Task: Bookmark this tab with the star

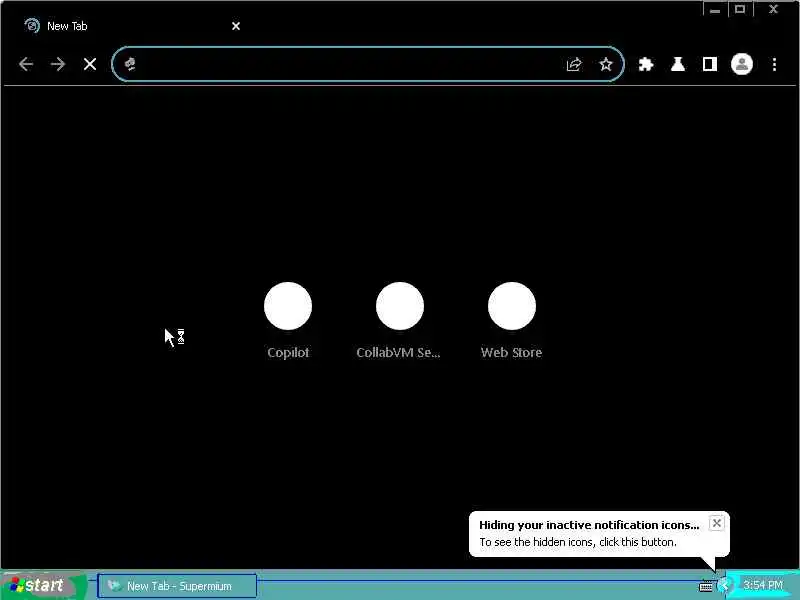Action: 606,64
